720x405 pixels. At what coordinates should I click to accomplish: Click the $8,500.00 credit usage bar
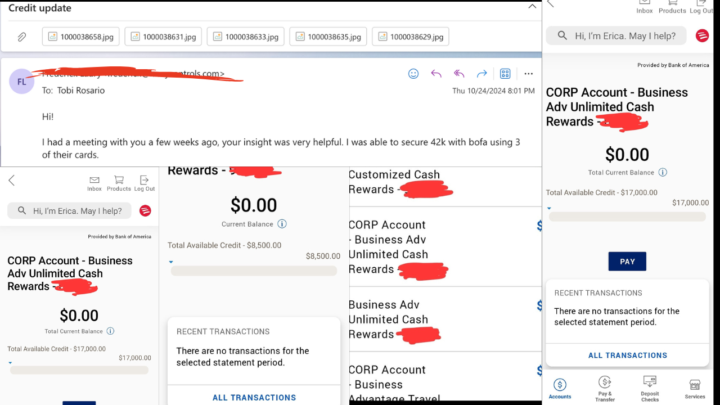coord(254,271)
